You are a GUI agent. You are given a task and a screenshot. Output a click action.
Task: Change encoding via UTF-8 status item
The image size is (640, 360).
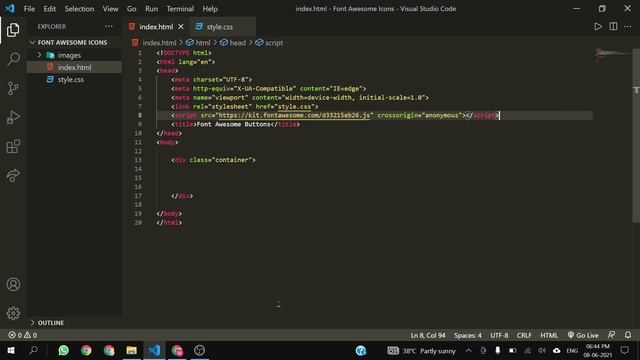coord(499,335)
